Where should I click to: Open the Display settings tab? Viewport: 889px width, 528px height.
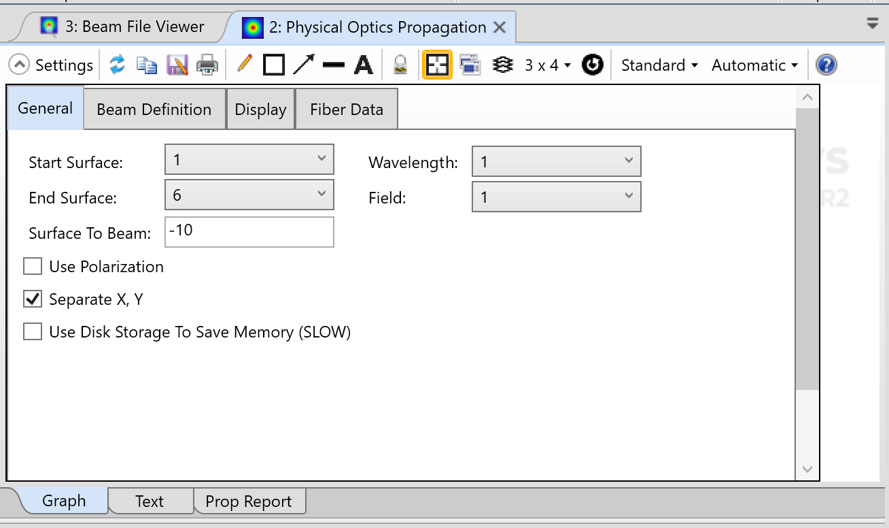[260, 109]
